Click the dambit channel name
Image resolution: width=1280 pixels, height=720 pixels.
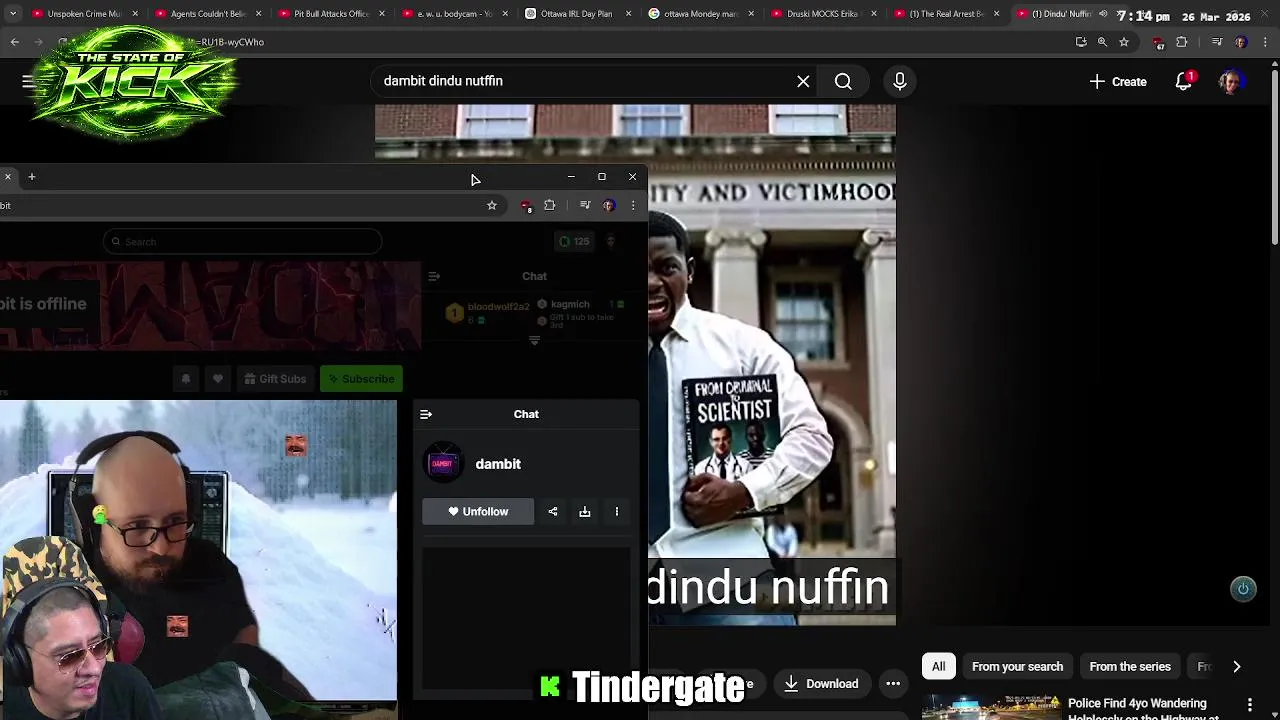pos(498,464)
